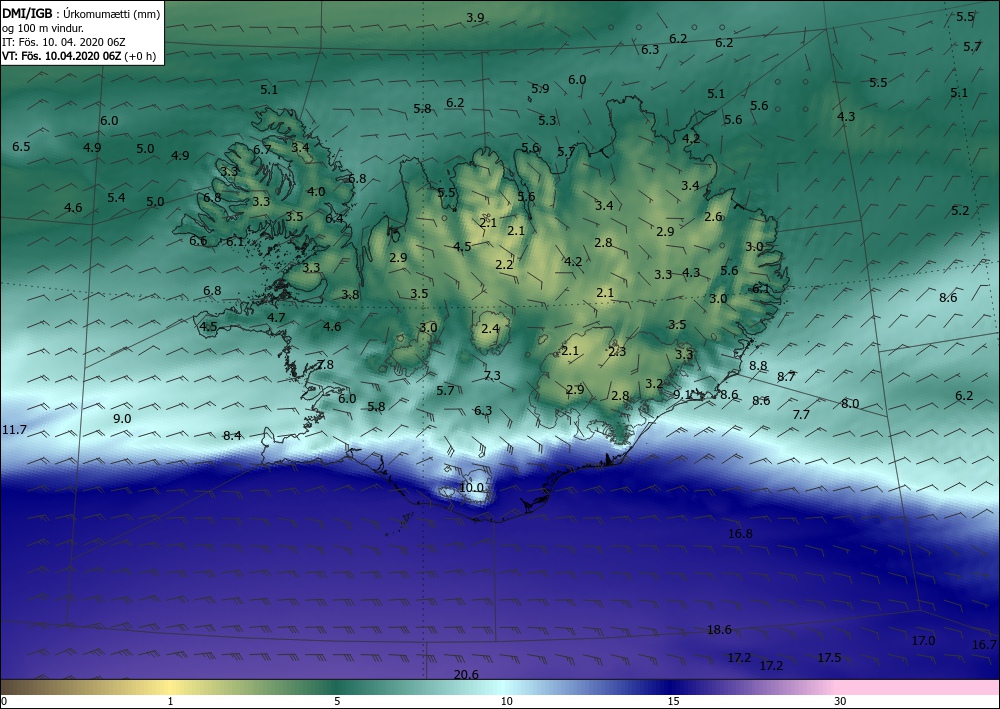This screenshot has width=1000, height=709.
Task: Click the 'DMI/IGB : Úrkomumætti (mm)' title line
Action: (81, 13)
